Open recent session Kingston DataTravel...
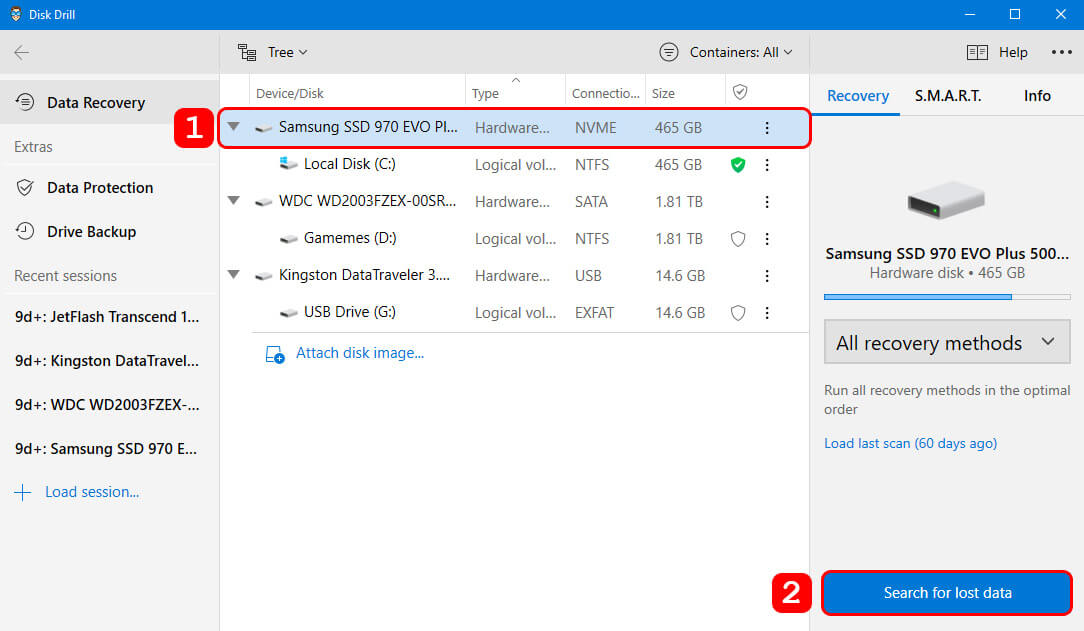 click(x=107, y=361)
